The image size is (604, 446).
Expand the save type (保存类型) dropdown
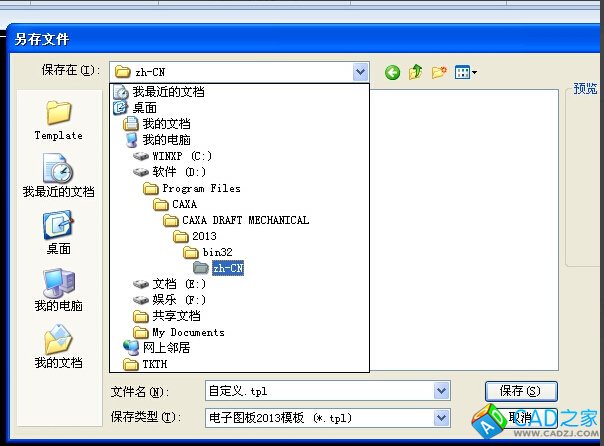(441, 418)
